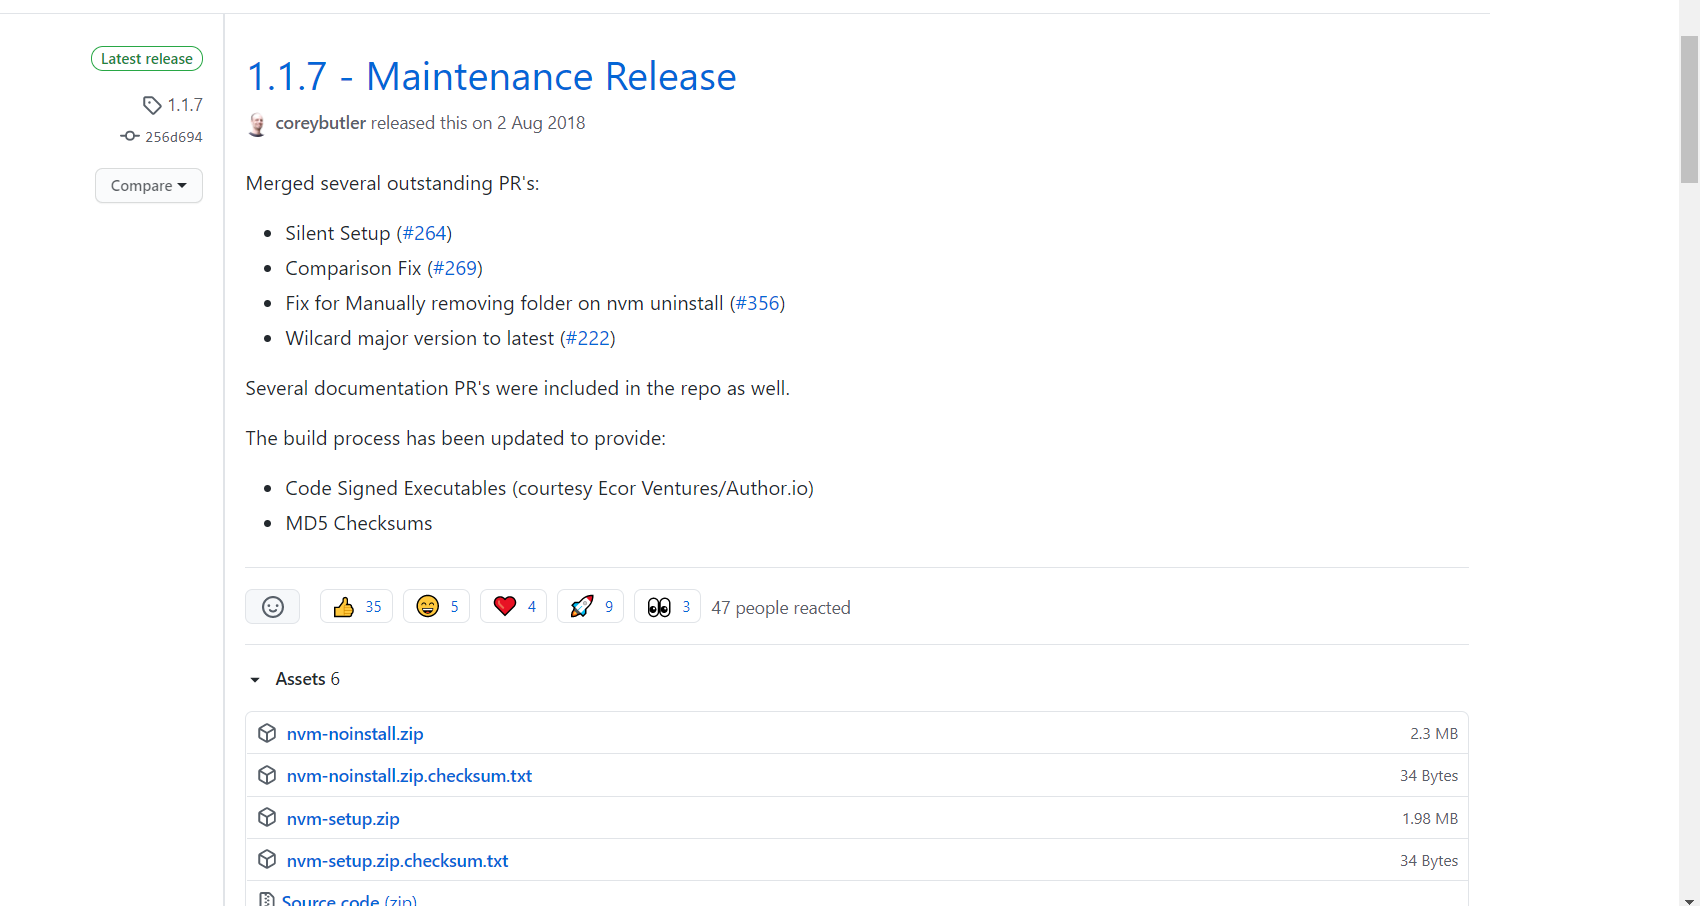Click the Latest release badge
1700x906 pixels.
[x=147, y=58]
